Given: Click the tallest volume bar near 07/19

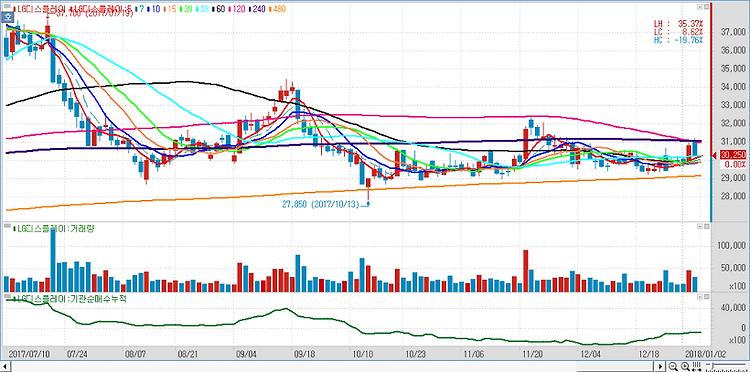Looking at the screenshot, I should (x=53, y=261).
